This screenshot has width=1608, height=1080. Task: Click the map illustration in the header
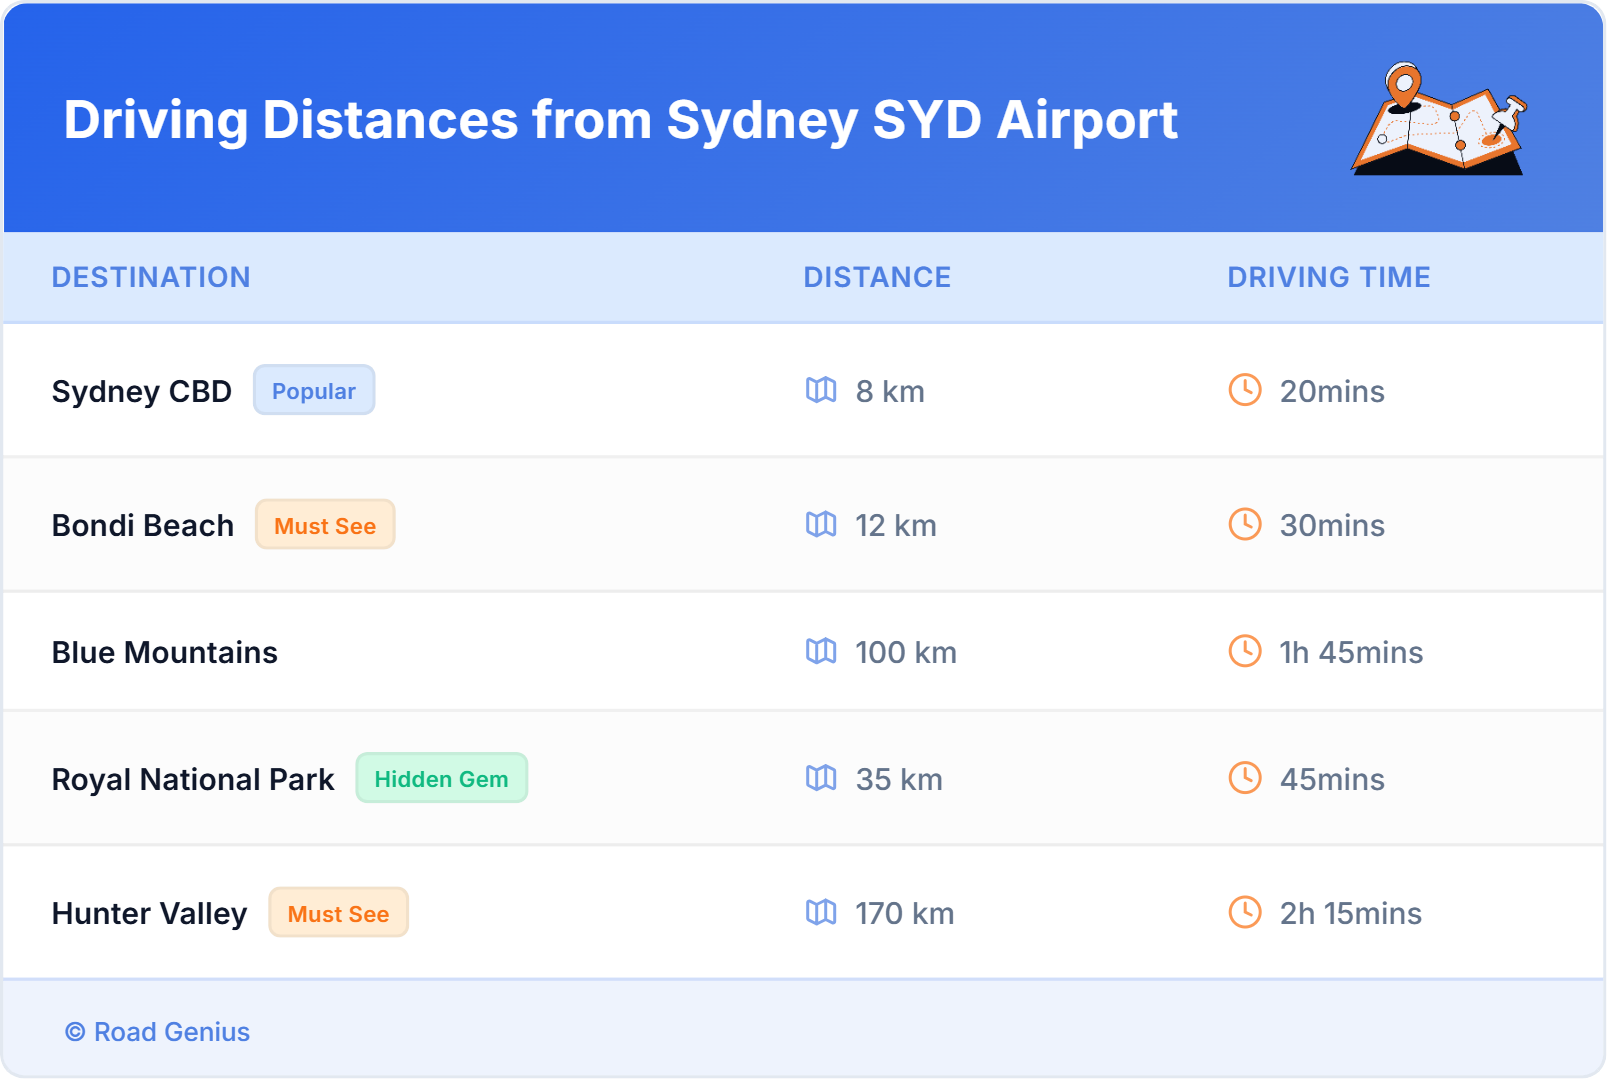click(x=1439, y=119)
